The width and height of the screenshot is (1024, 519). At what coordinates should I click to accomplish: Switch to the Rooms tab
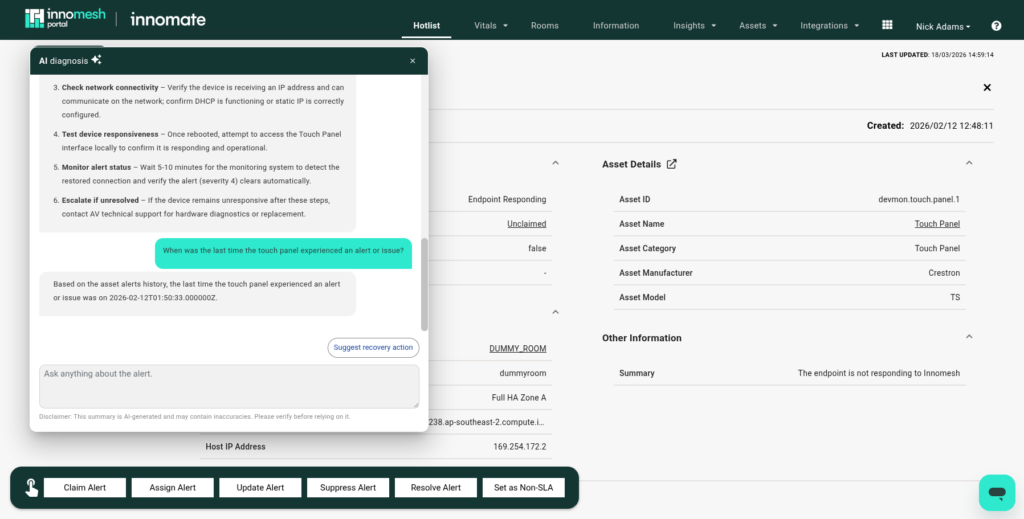pyautogui.click(x=545, y=26)
